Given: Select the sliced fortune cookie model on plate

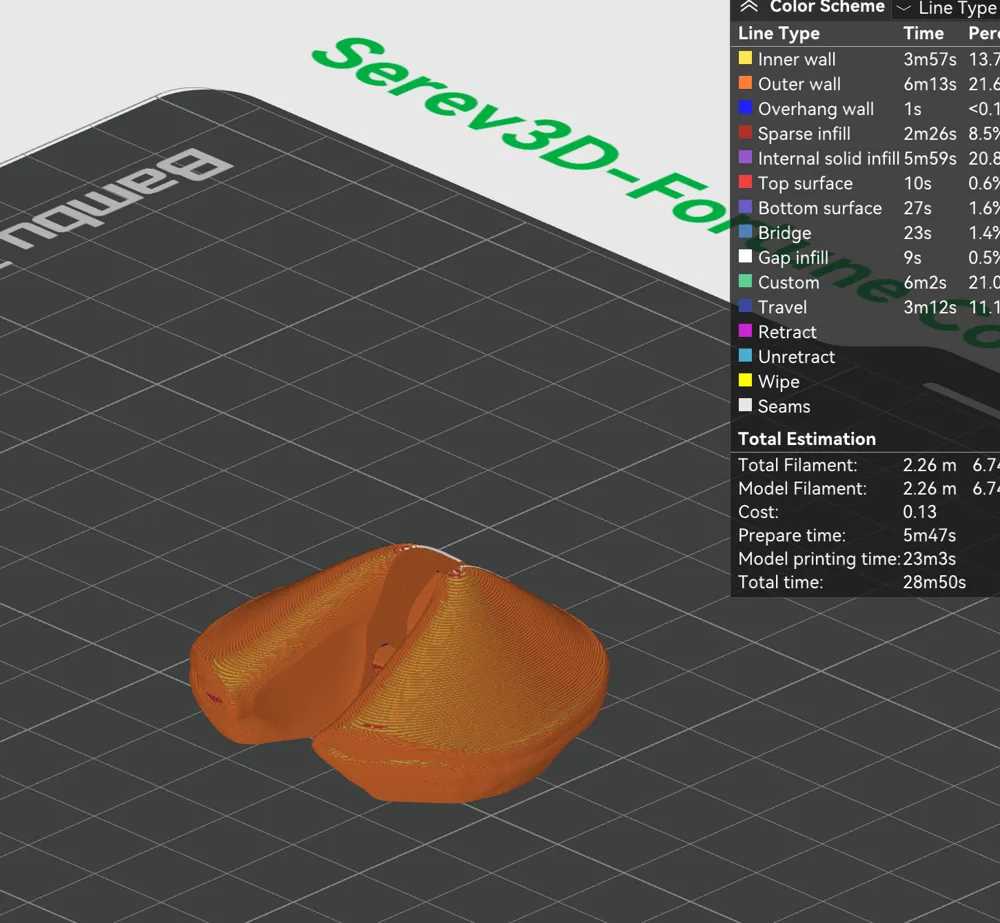Looking at the screenshot, I should [399, 676].
